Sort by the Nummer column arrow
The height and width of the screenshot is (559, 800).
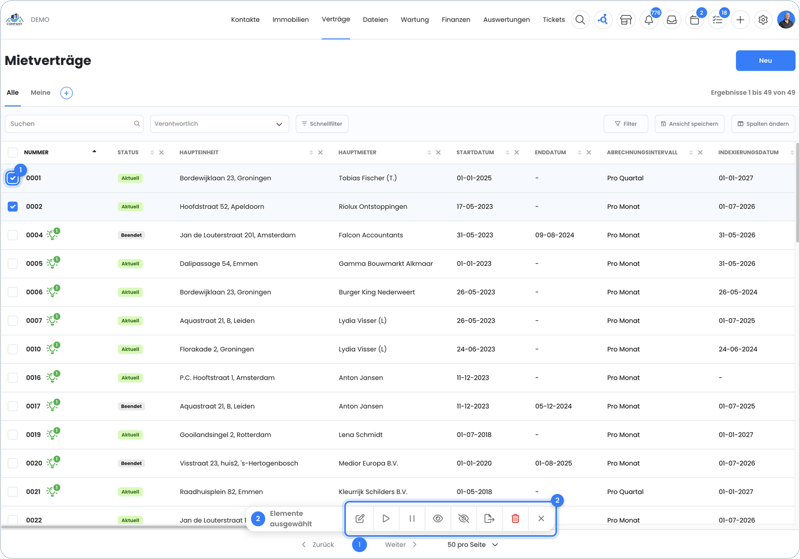pos(94,151)
